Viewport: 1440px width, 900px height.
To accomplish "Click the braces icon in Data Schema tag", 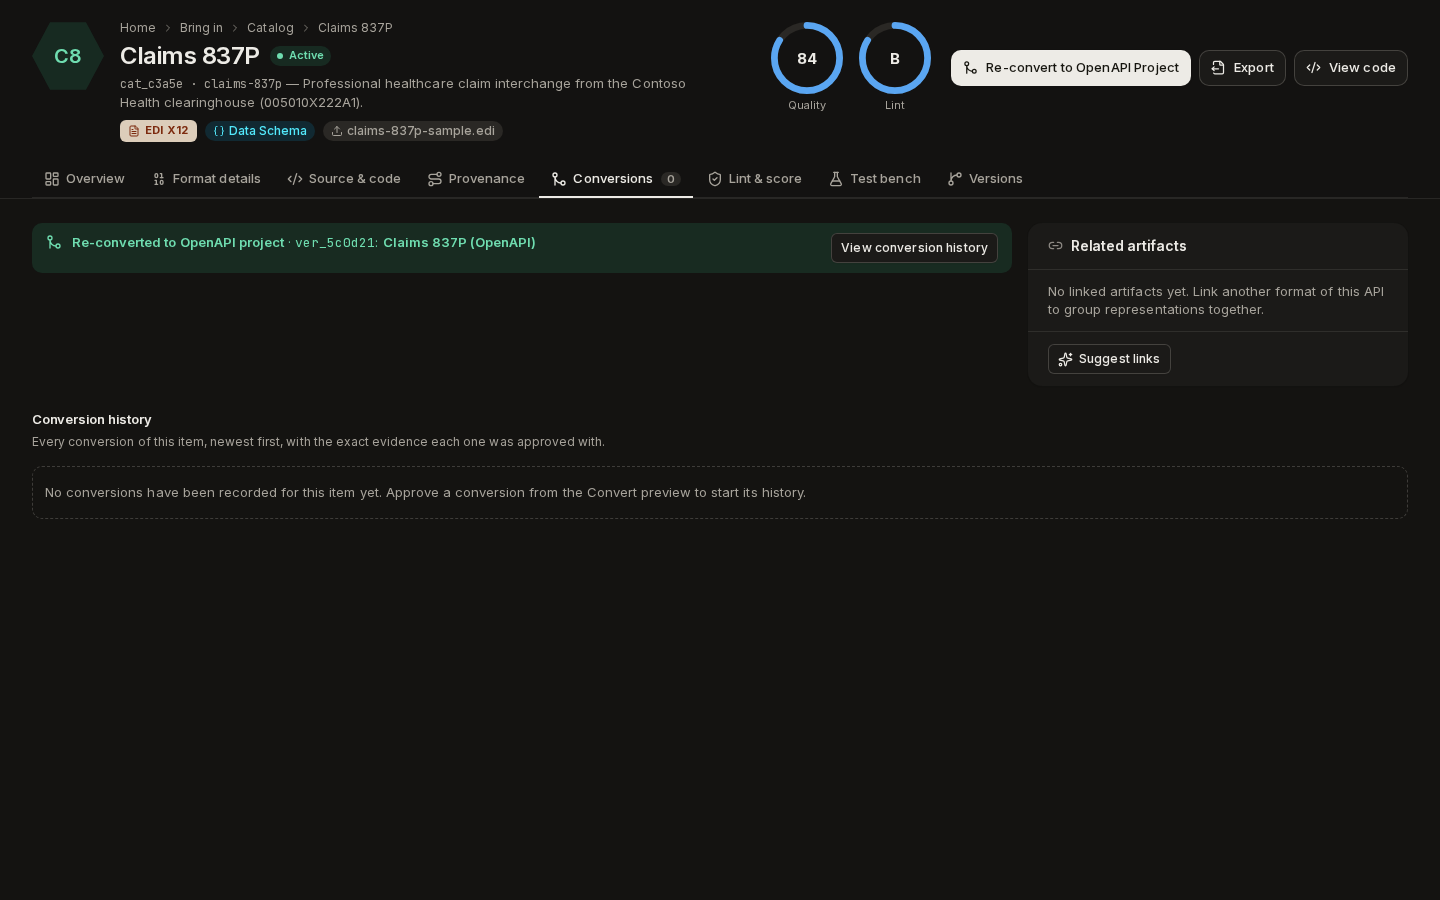I will click(219, 131).
